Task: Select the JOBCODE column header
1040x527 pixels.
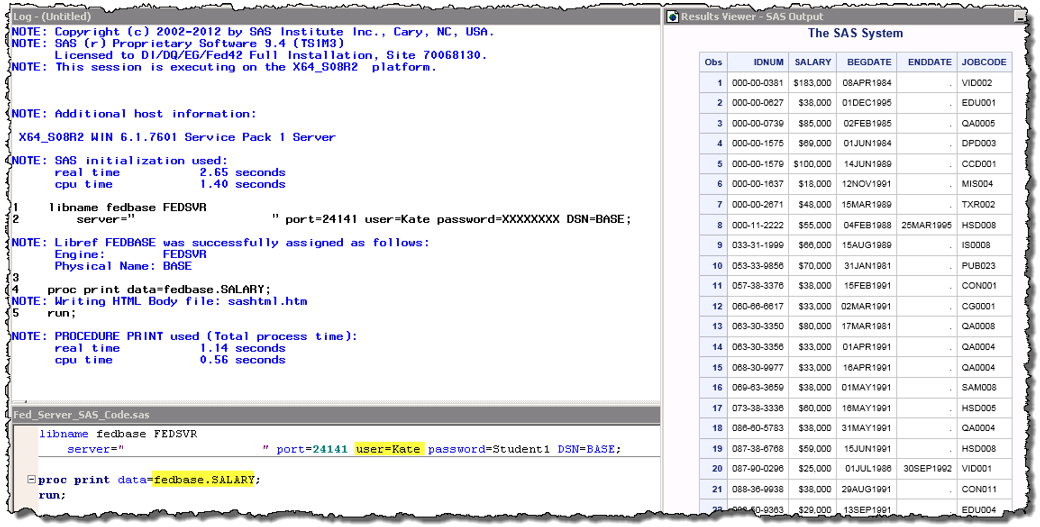Action: tap(984, 62)
